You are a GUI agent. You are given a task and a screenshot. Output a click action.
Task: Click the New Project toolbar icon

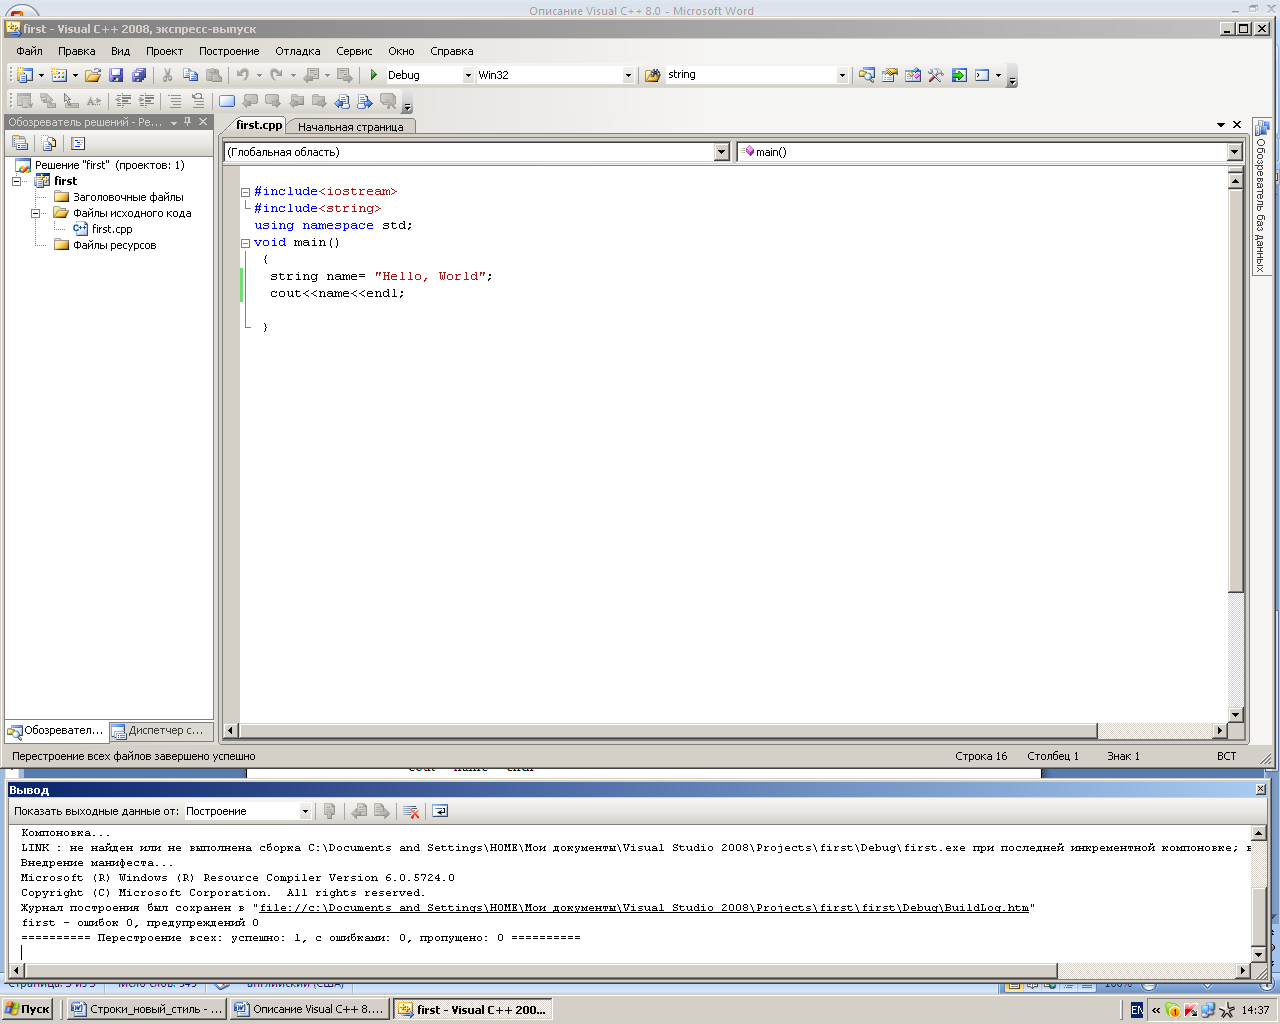pyautogui.click(x=24, y=75)
